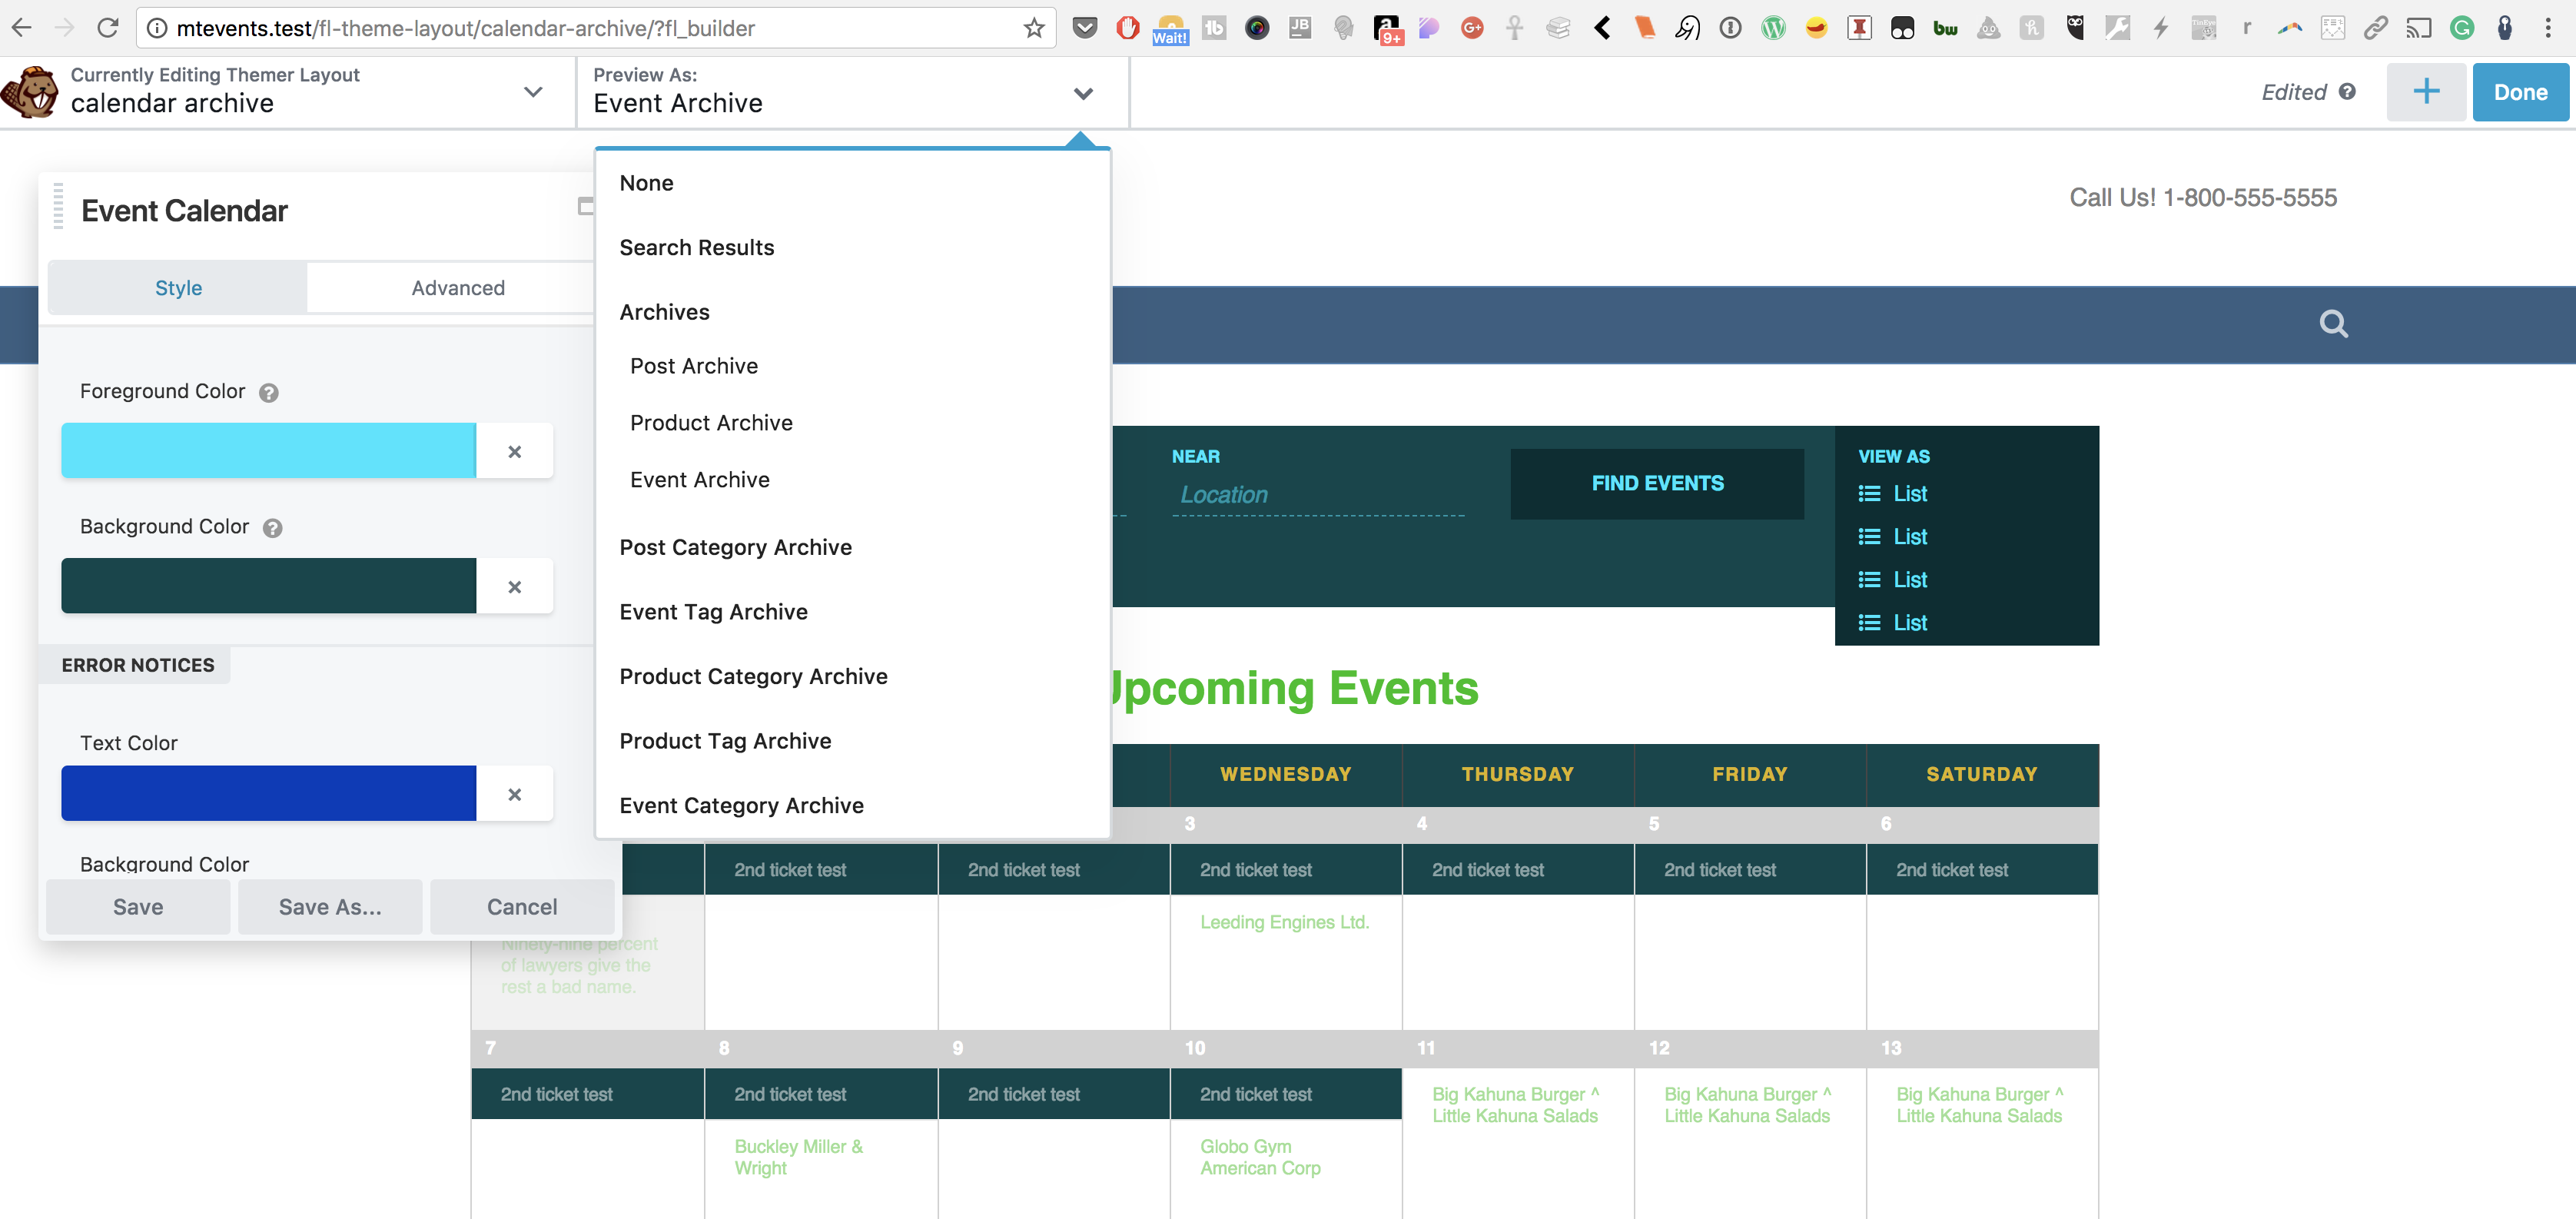Viewport: 2576px width, 1219px height.
Task: Open the Globo Gym American Corp event
Action: coord(1260,1157)
